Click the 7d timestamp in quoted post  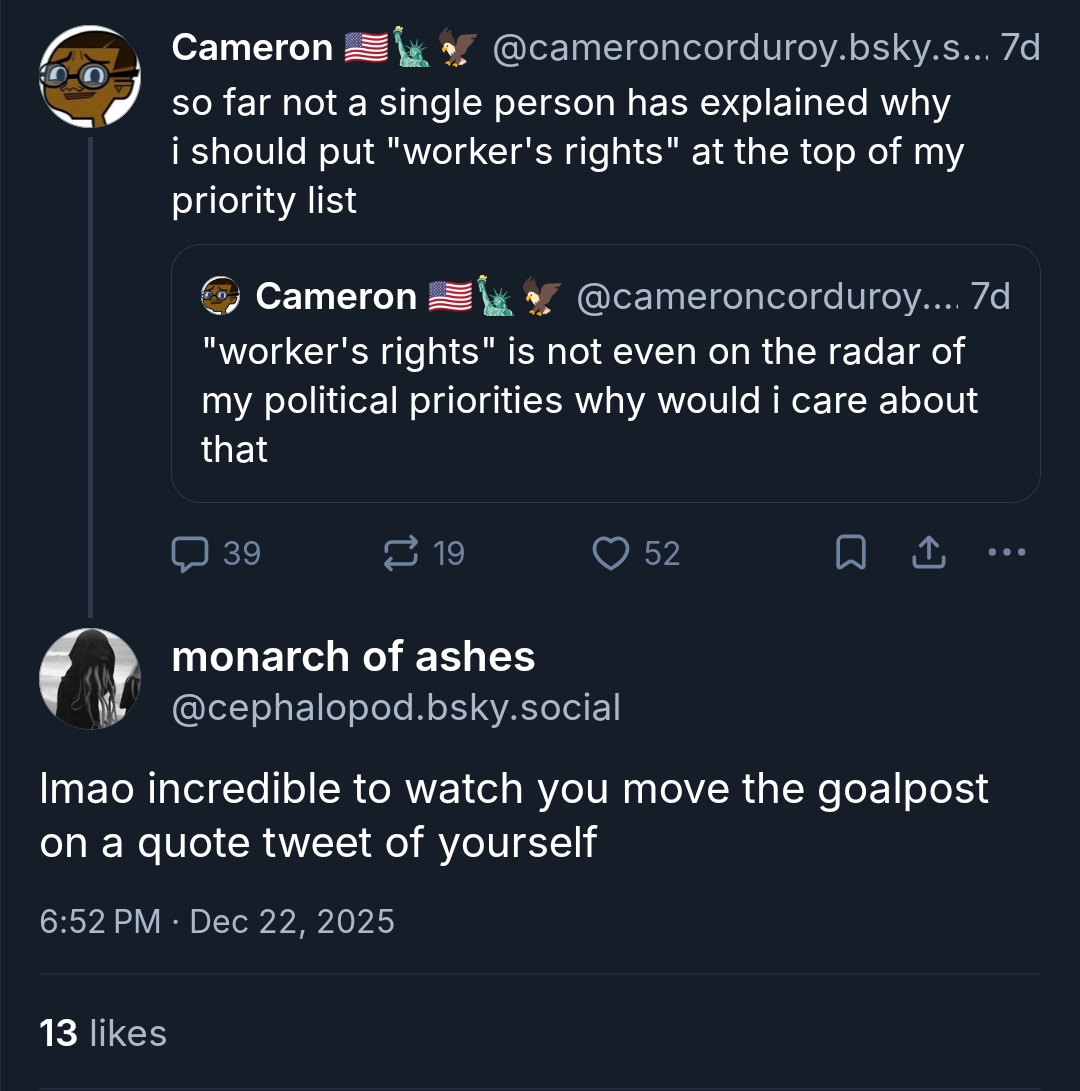(990, 296)
